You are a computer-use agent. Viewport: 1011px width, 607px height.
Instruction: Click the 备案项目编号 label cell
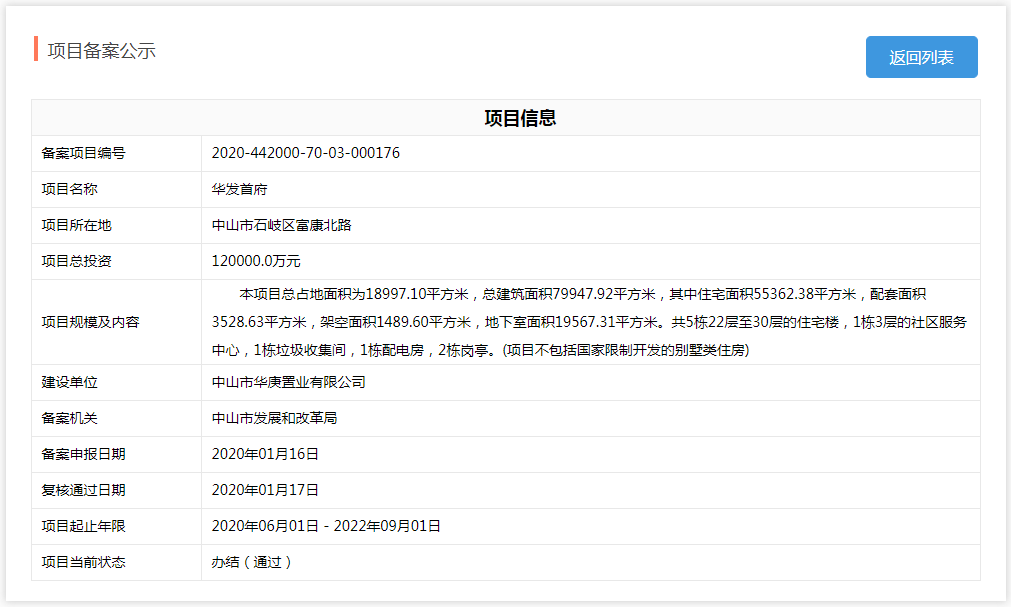point(117,154)
